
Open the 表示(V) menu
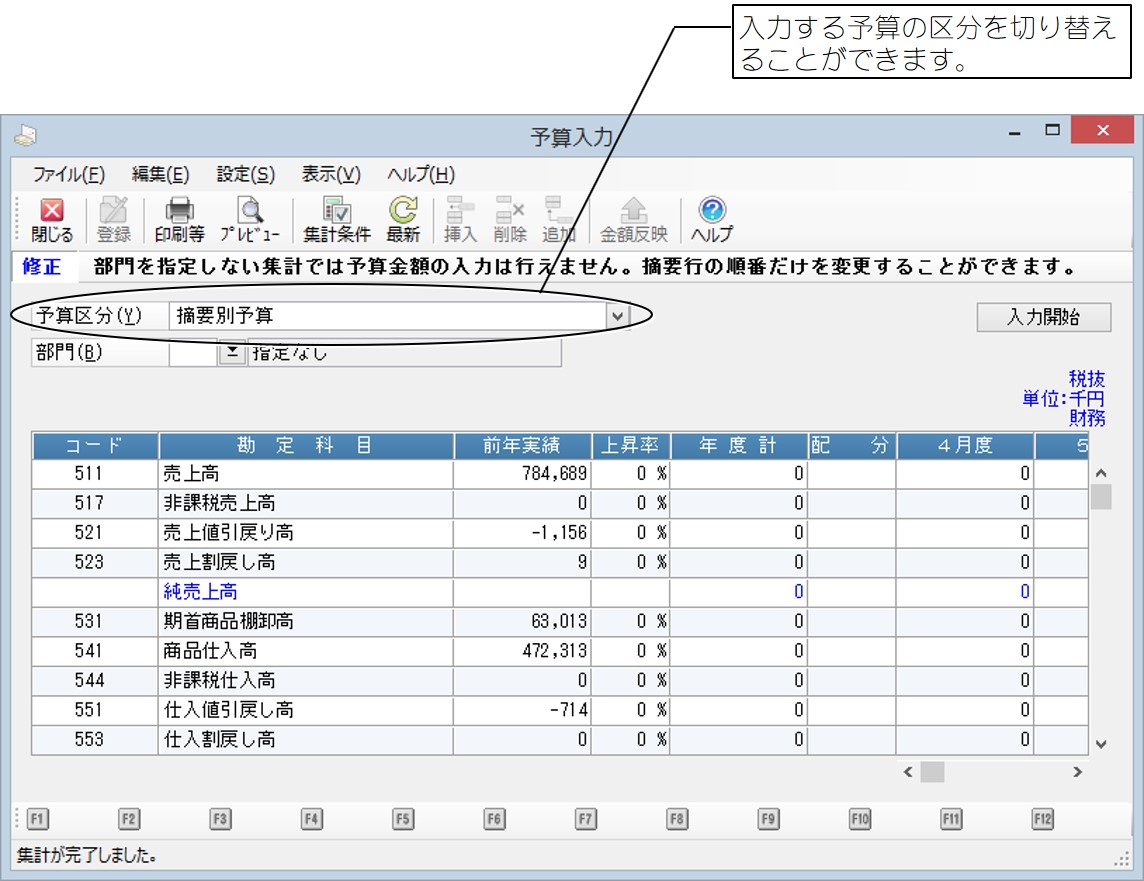[331, 174]
